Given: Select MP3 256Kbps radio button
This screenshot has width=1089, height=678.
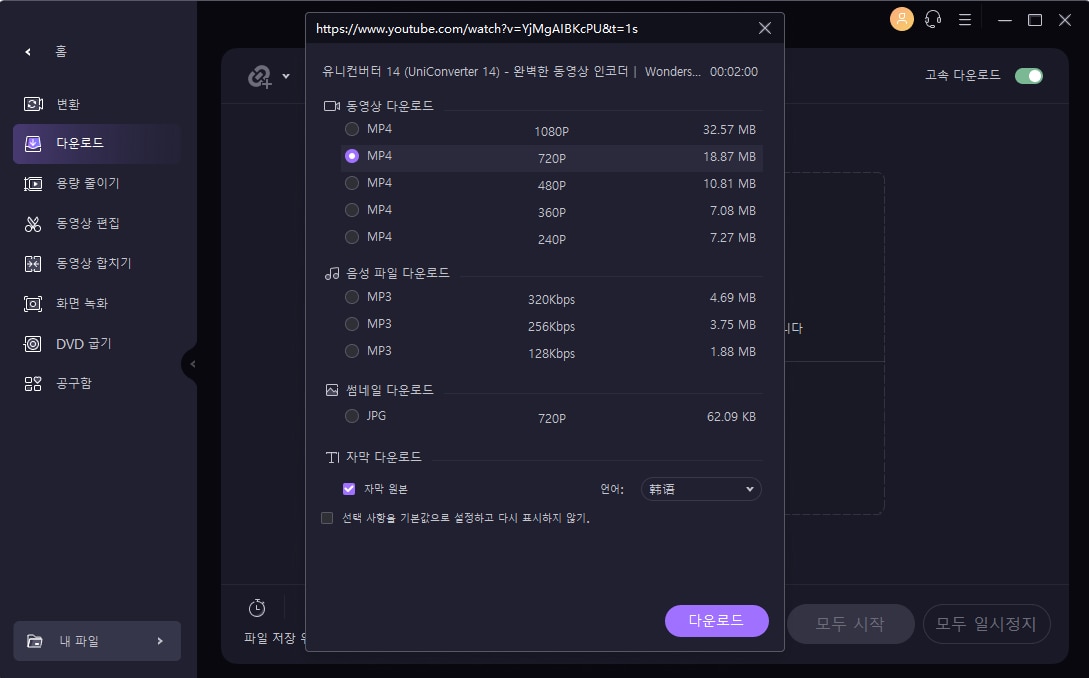Looking at the screenshot, I should pos(352,324).
